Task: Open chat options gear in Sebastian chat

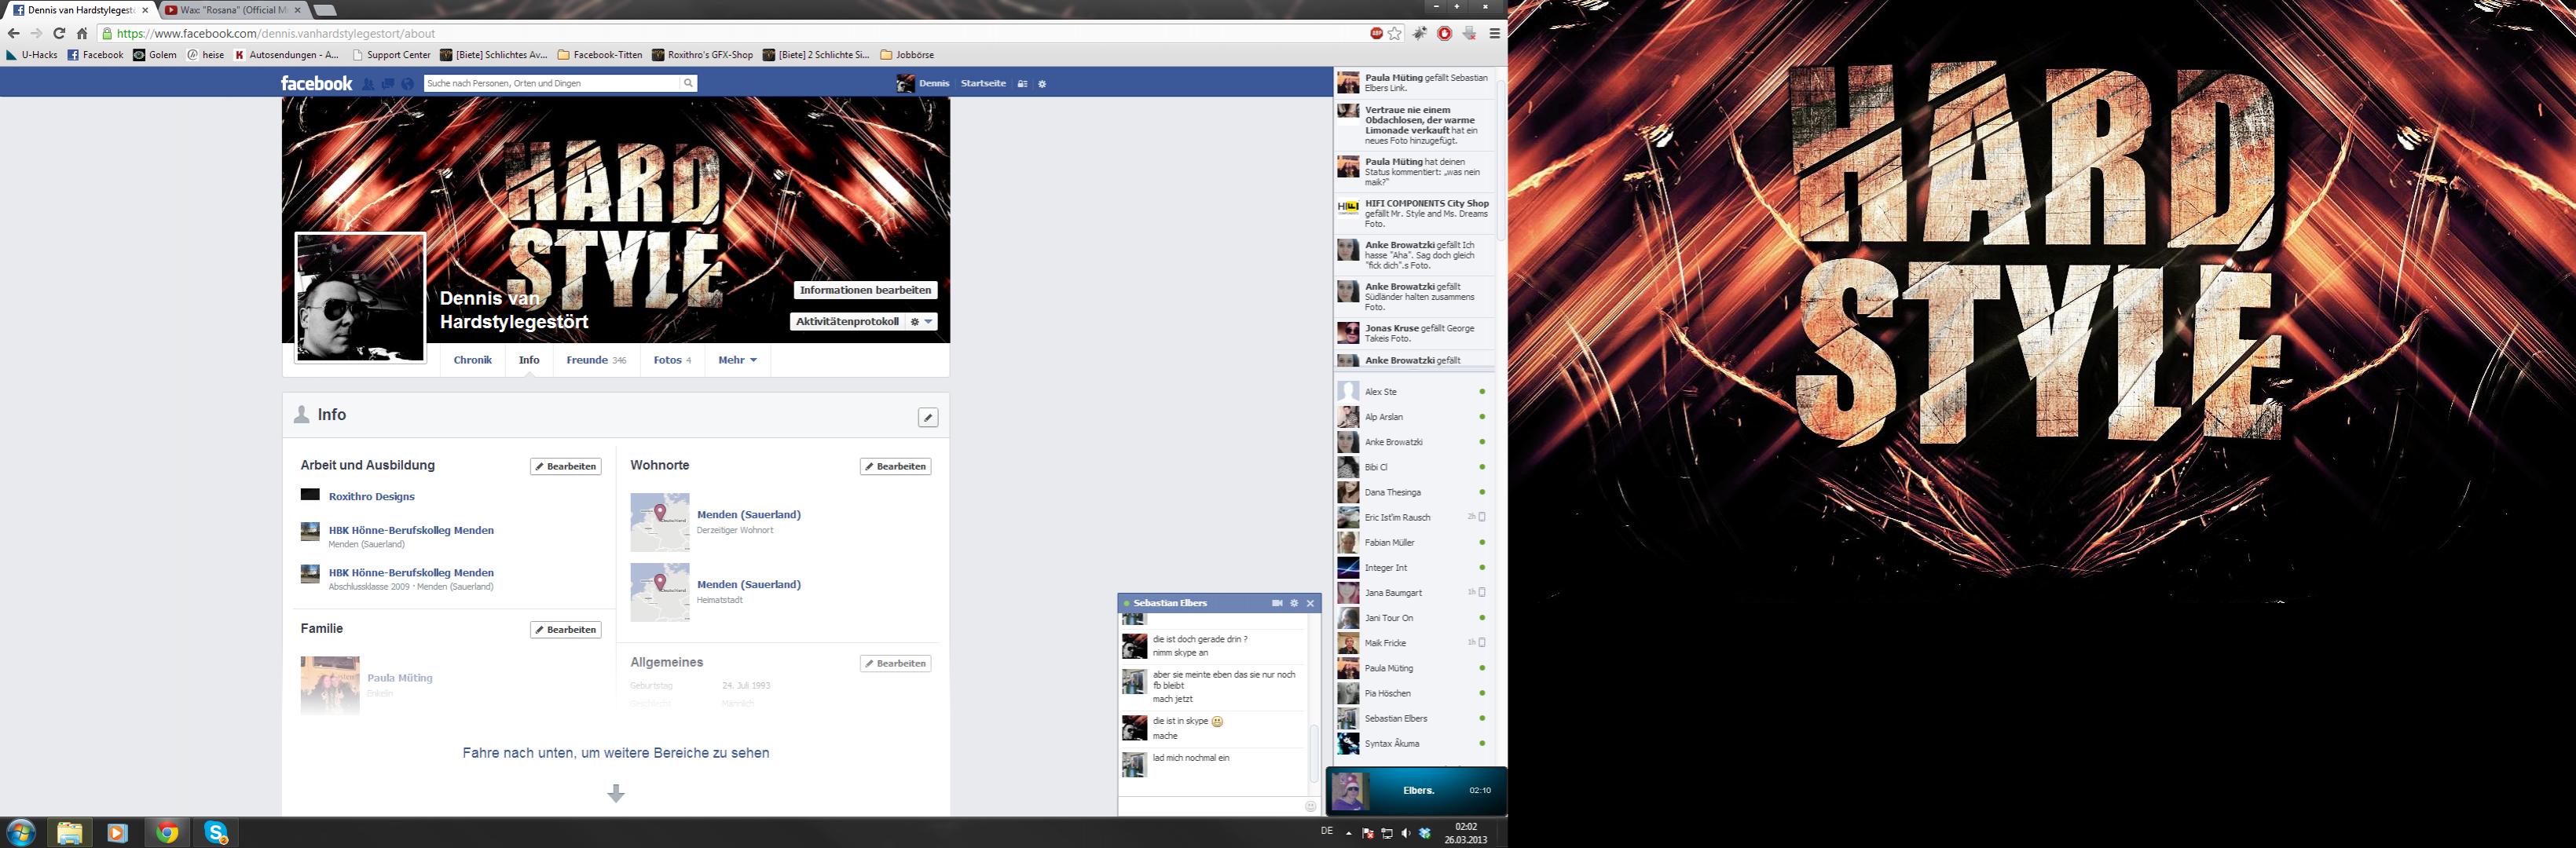Action: point(1294,603)
